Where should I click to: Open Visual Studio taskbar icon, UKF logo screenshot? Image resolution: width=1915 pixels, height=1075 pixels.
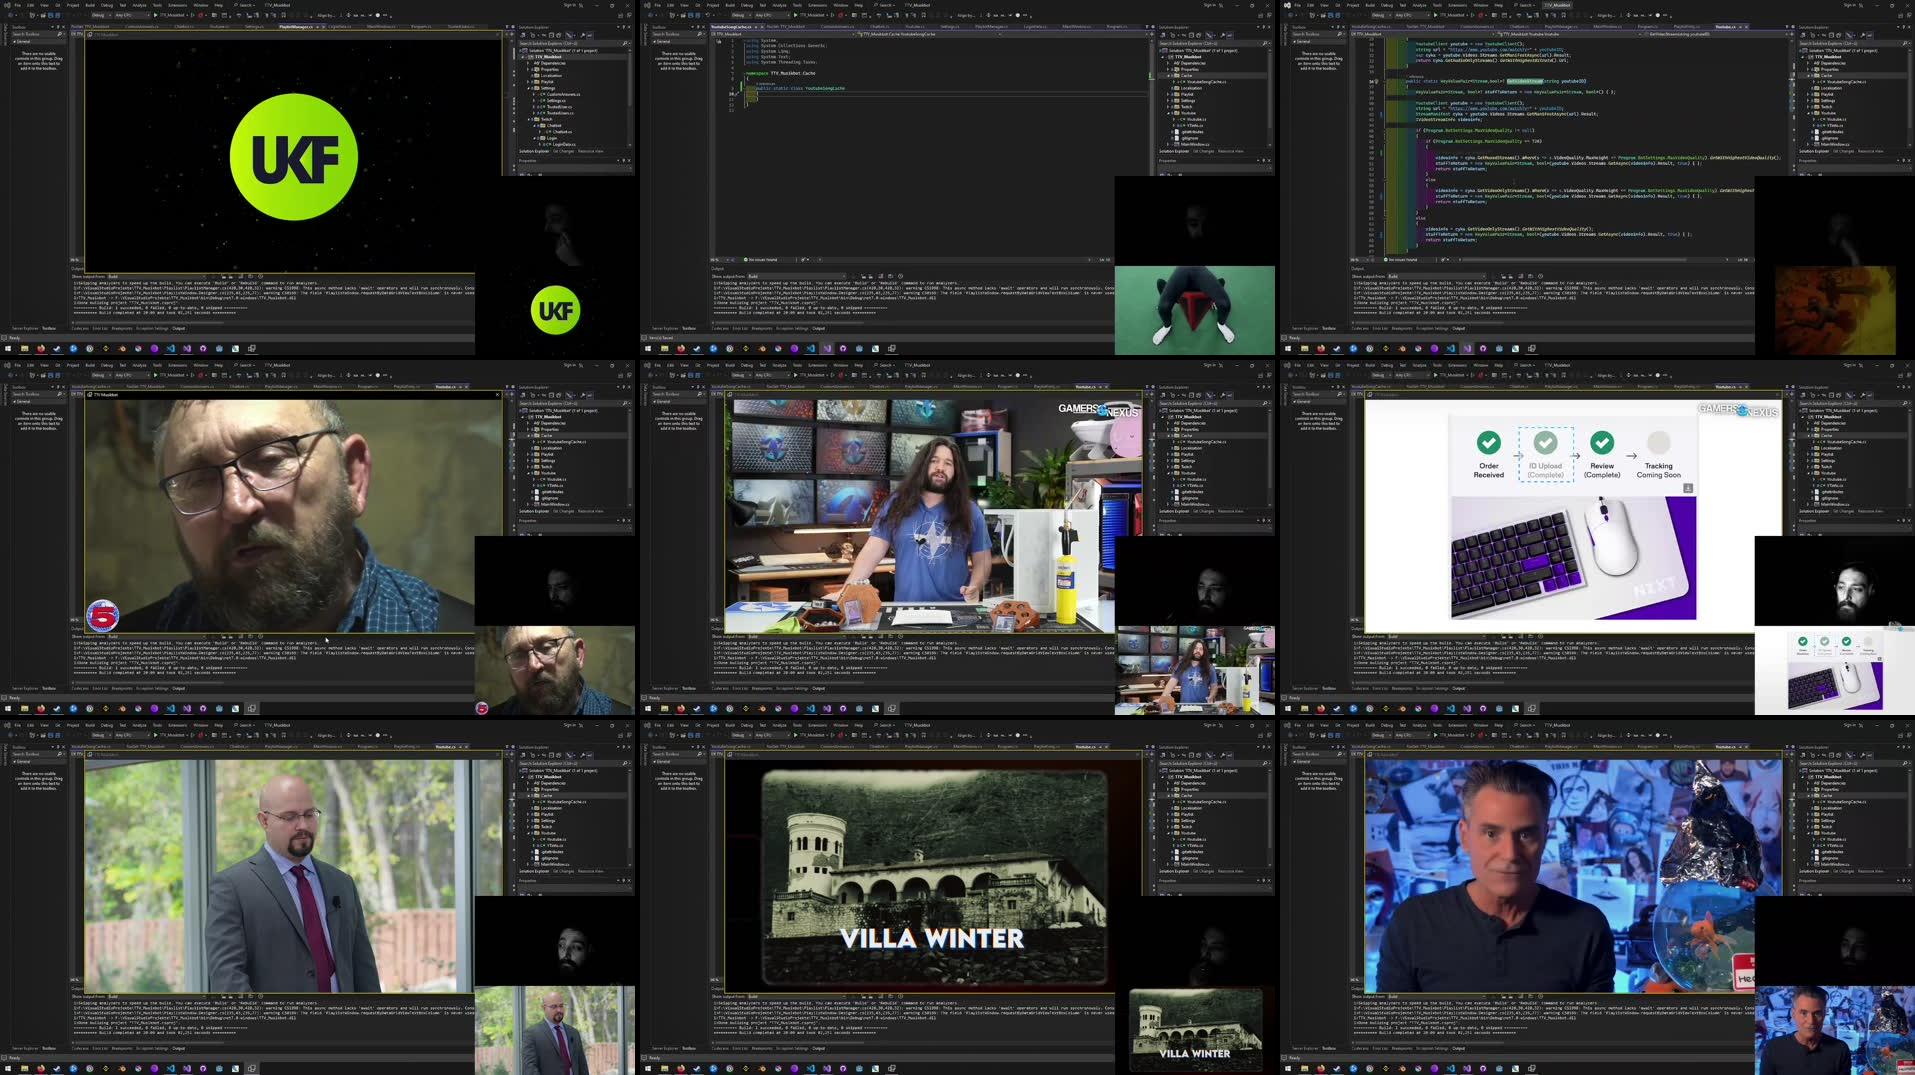pos(187,349)
